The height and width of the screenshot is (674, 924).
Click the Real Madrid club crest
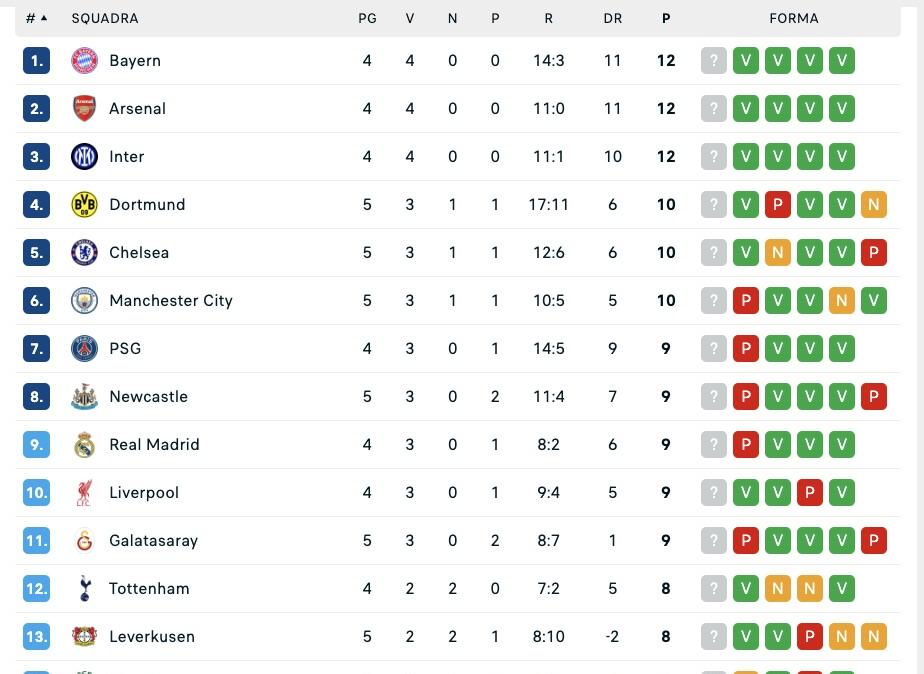pyautogui.click(x=85, y=444)
